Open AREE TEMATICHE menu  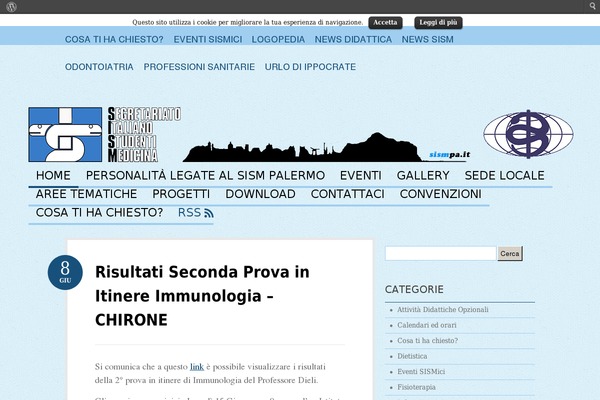coord(86,194)
